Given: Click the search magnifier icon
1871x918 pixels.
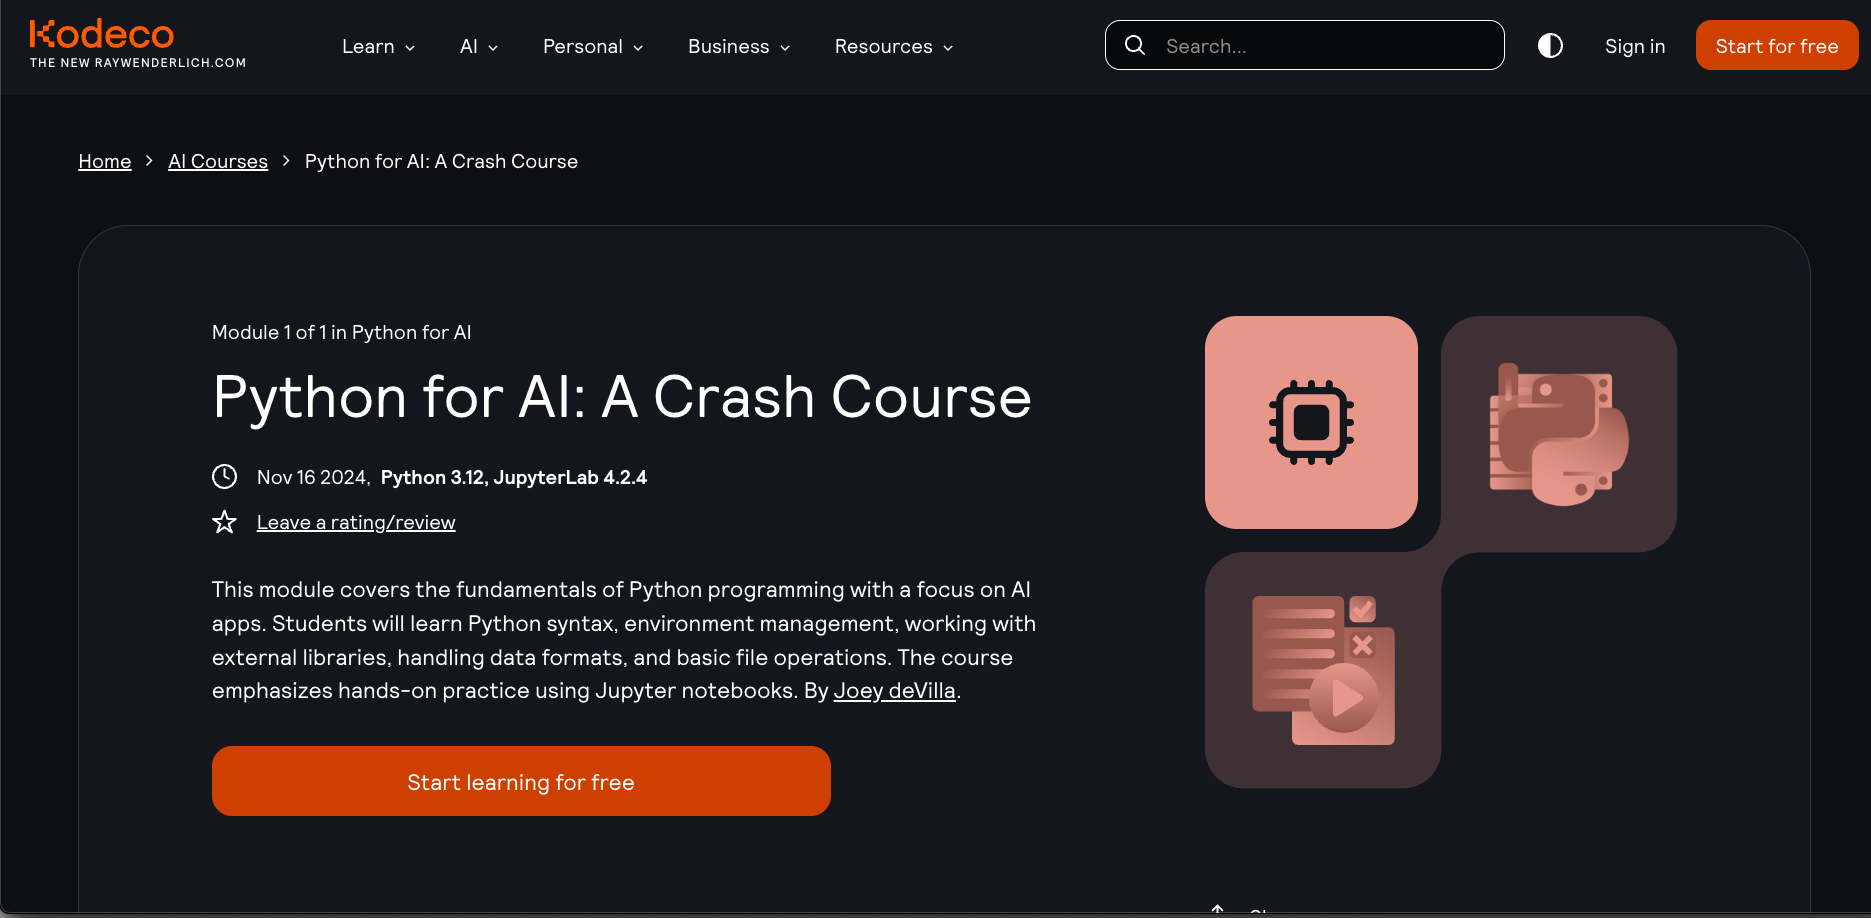Looking at the screenshot, I should coord(1135,45).
